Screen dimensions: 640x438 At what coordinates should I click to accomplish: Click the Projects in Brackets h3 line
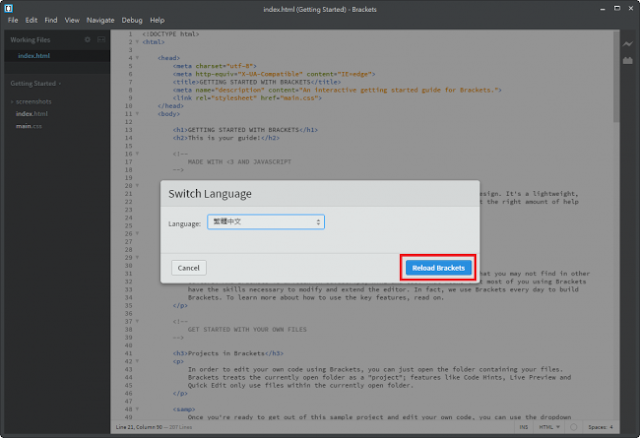pos(228,353)
